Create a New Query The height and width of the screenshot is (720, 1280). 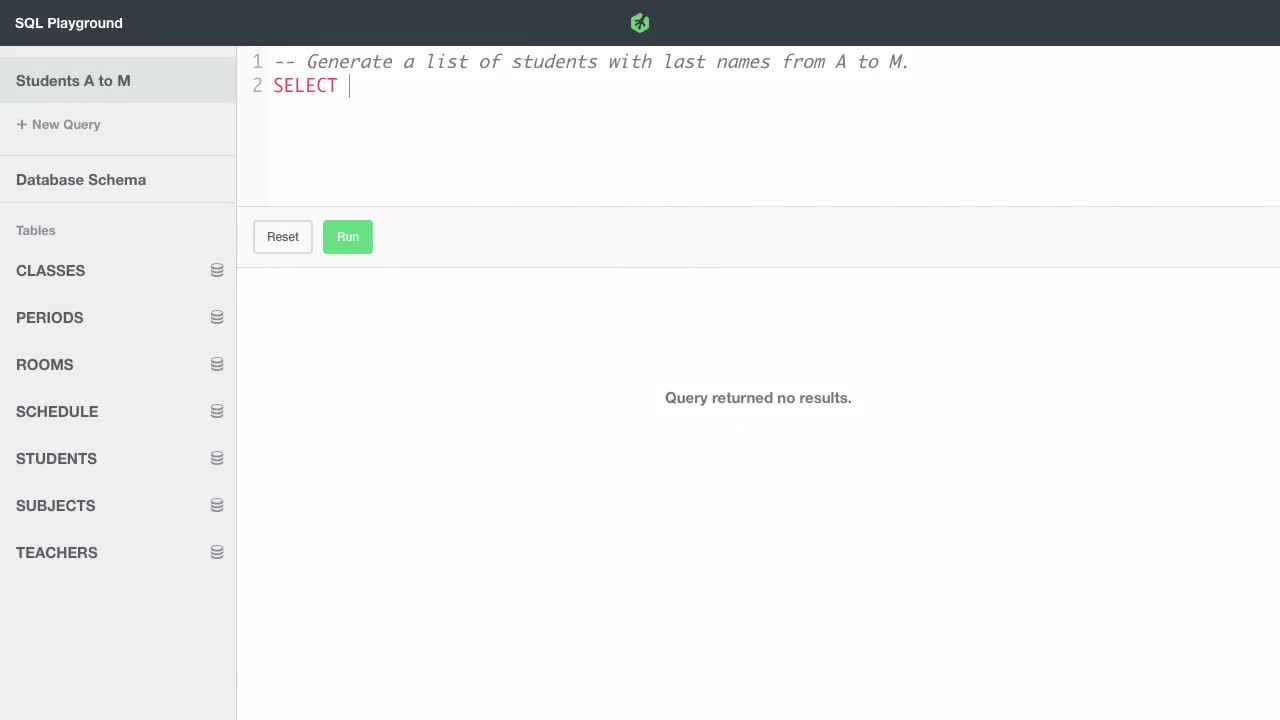[58, 124]
